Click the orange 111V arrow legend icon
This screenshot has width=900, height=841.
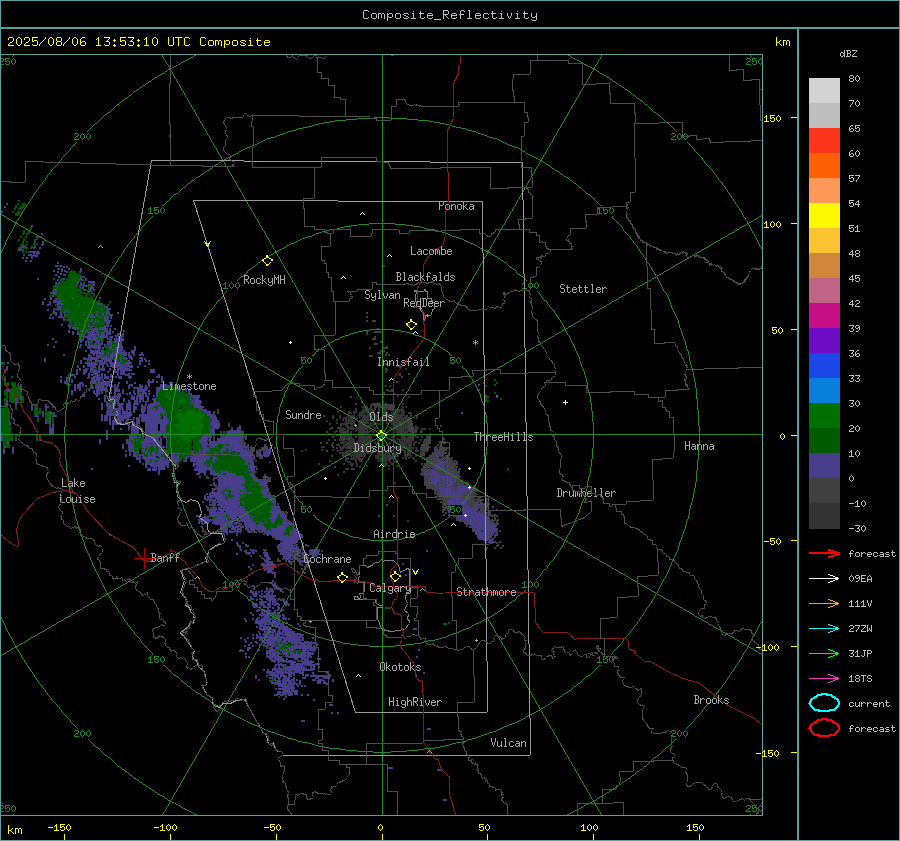click(x=824, y=603)
